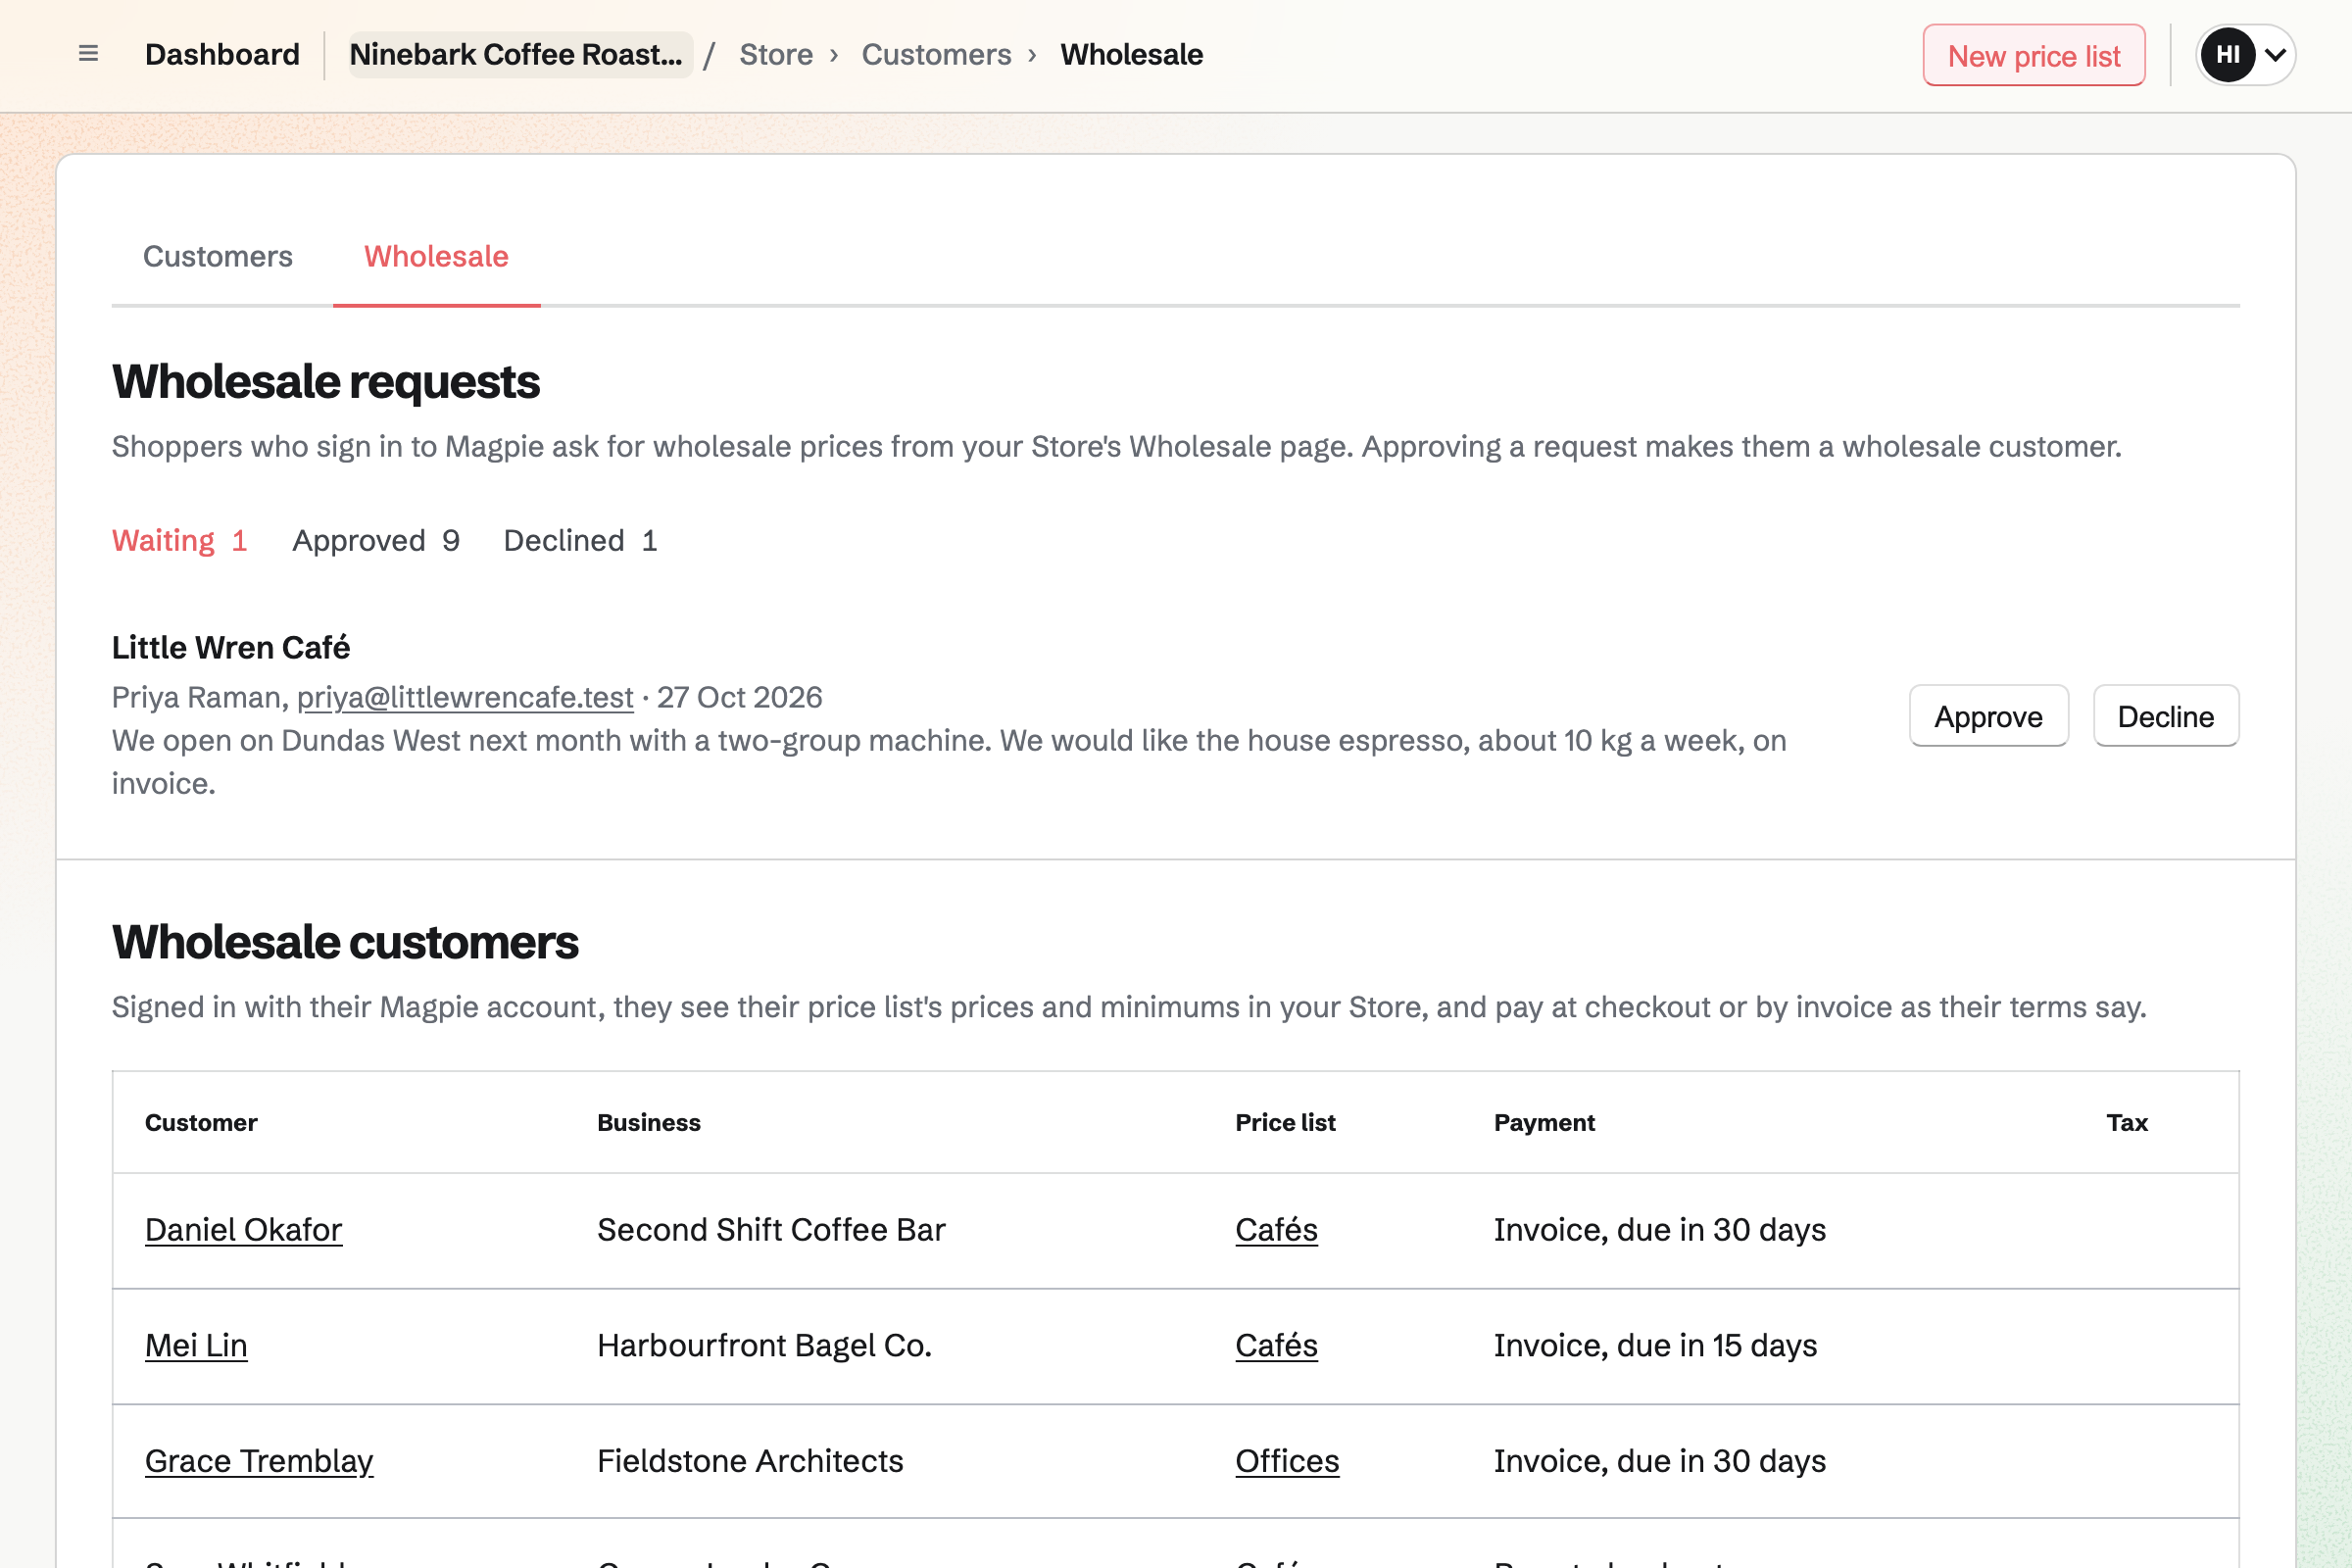Click the Wholesale requests heading

[x=326, y=382]
